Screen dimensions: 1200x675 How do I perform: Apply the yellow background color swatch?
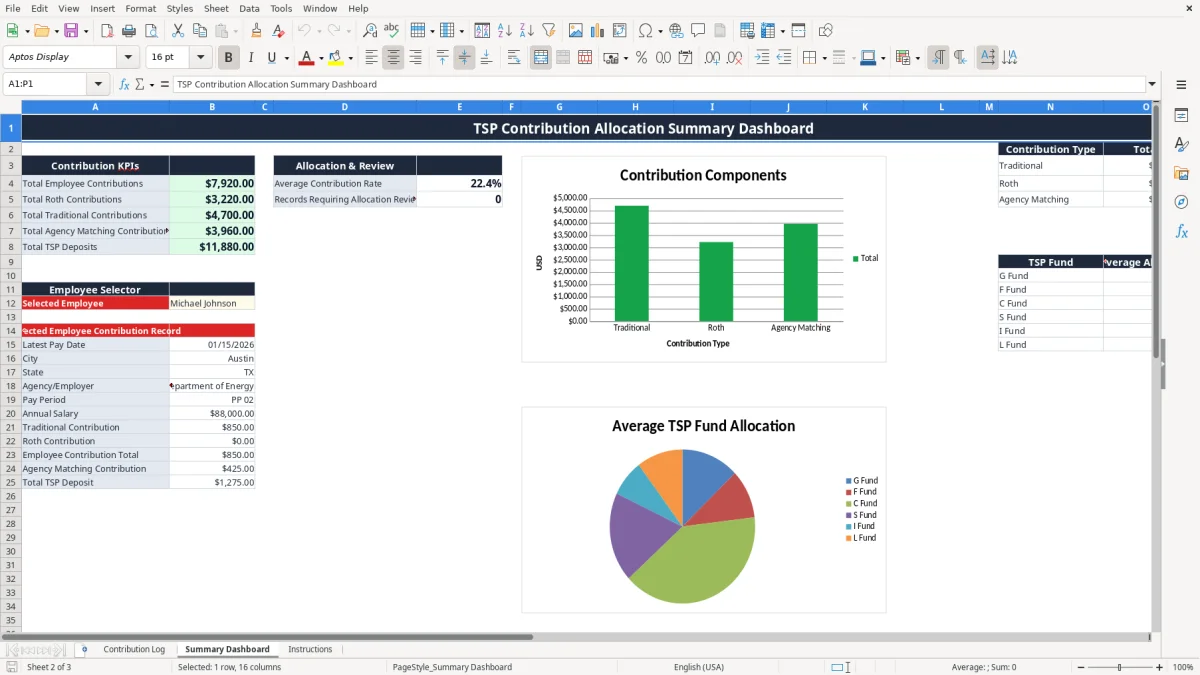pyautogui.click(x=336, y=58)
